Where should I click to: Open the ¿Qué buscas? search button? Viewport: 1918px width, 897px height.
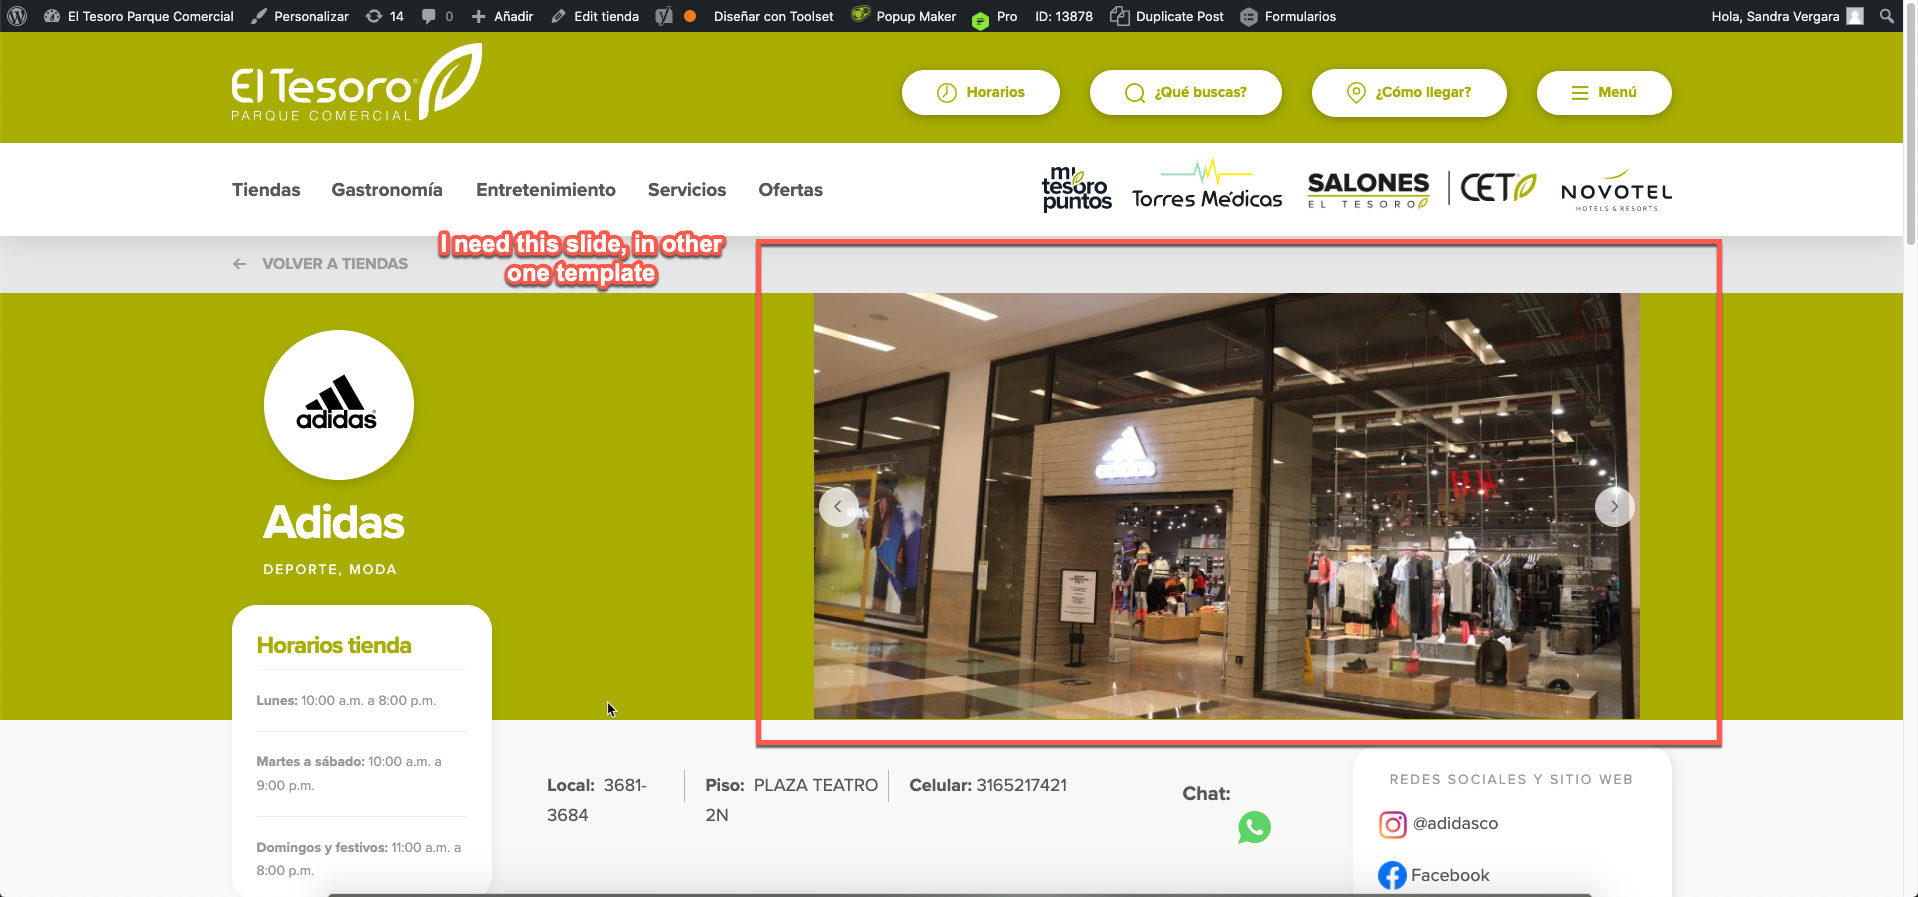click(1186, 92)
